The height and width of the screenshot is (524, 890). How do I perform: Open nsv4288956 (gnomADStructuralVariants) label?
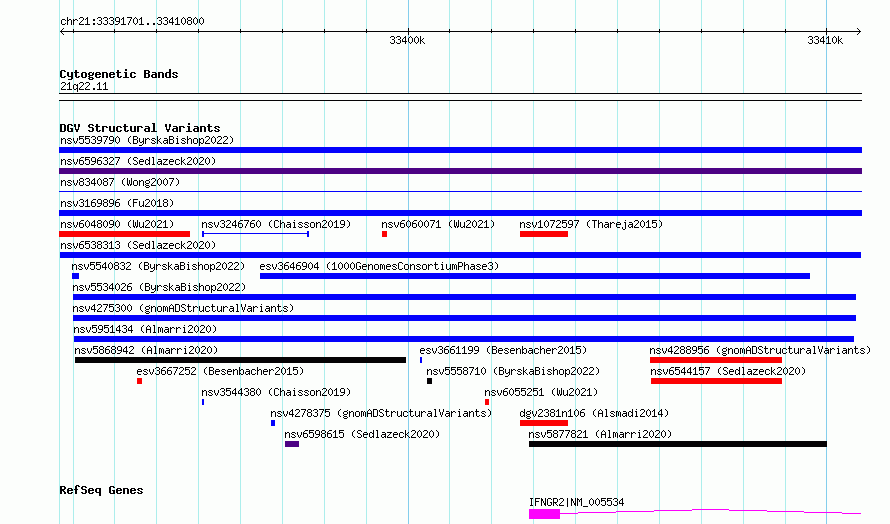tap(760, 350)
